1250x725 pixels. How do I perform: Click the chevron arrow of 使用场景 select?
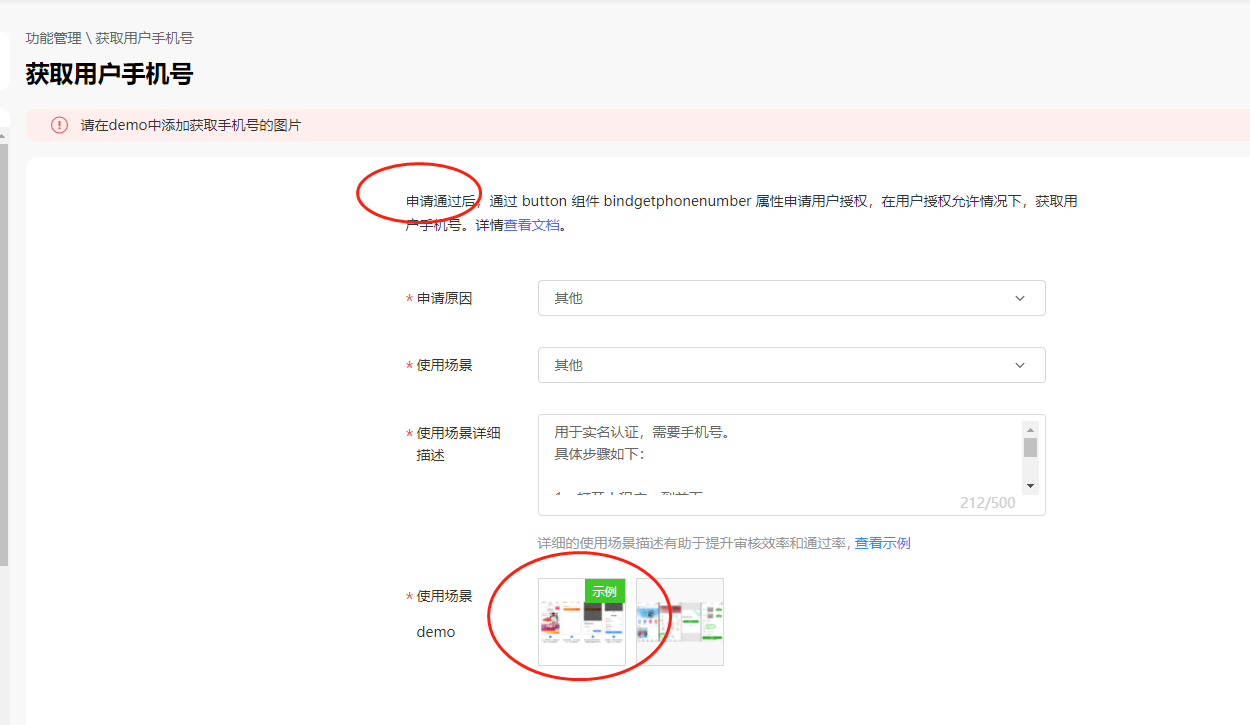click(1020, 365)
